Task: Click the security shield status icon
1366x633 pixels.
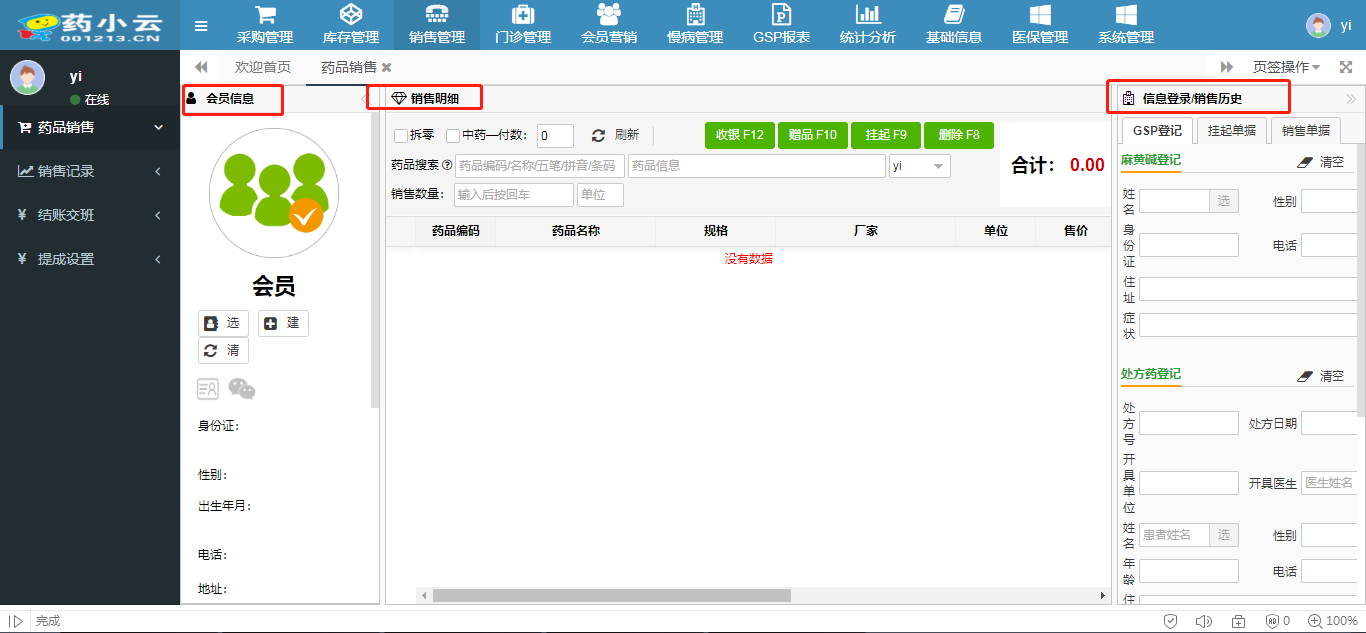Action: [x=1171, y=621]
